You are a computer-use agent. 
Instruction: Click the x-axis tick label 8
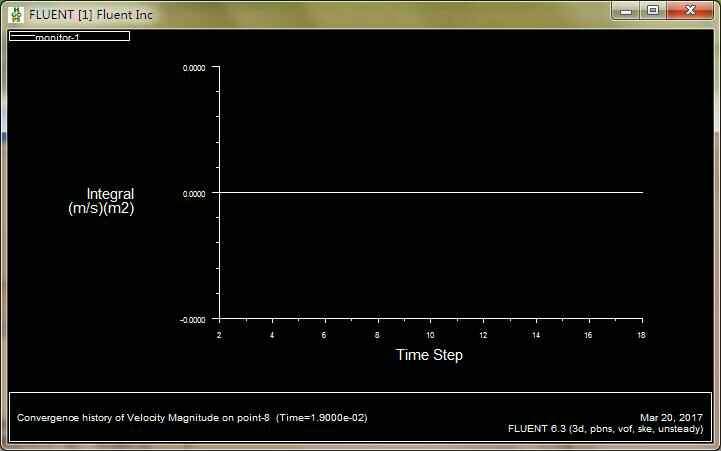tap(377, 335)
